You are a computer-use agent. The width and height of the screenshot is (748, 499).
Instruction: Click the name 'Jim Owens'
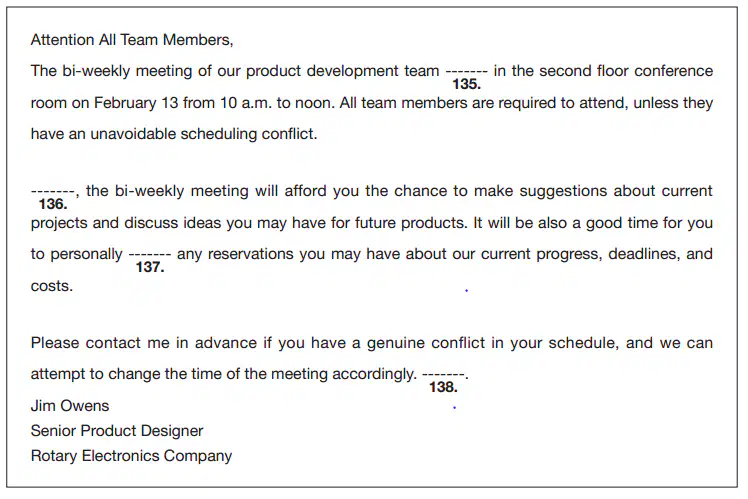click(x=70, y=405)
